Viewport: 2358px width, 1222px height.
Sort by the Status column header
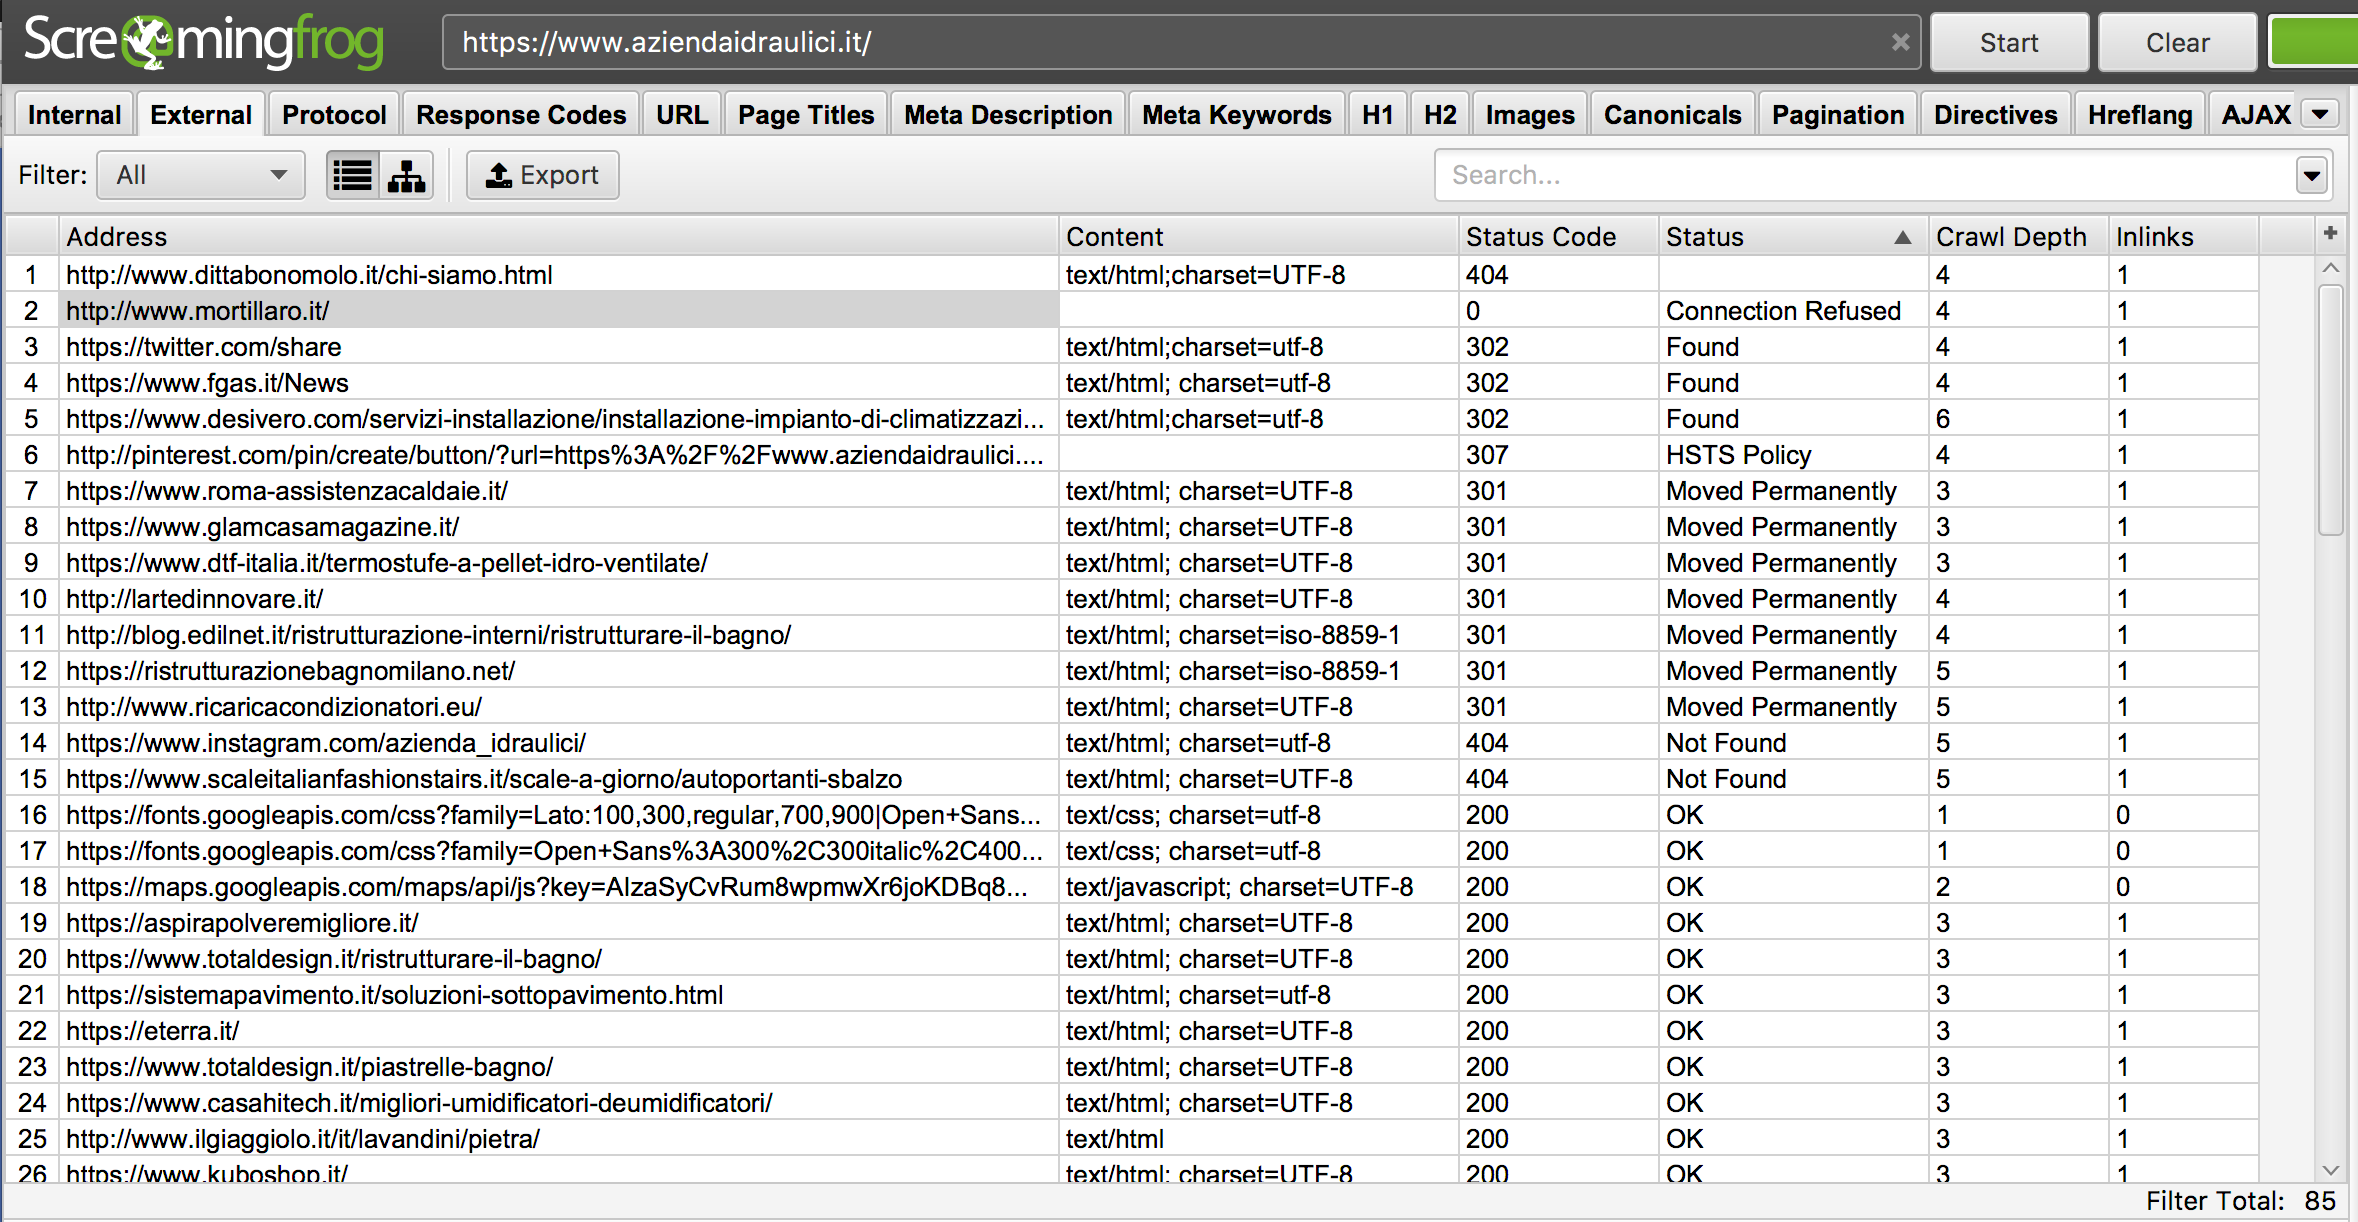pos(1793,237)
